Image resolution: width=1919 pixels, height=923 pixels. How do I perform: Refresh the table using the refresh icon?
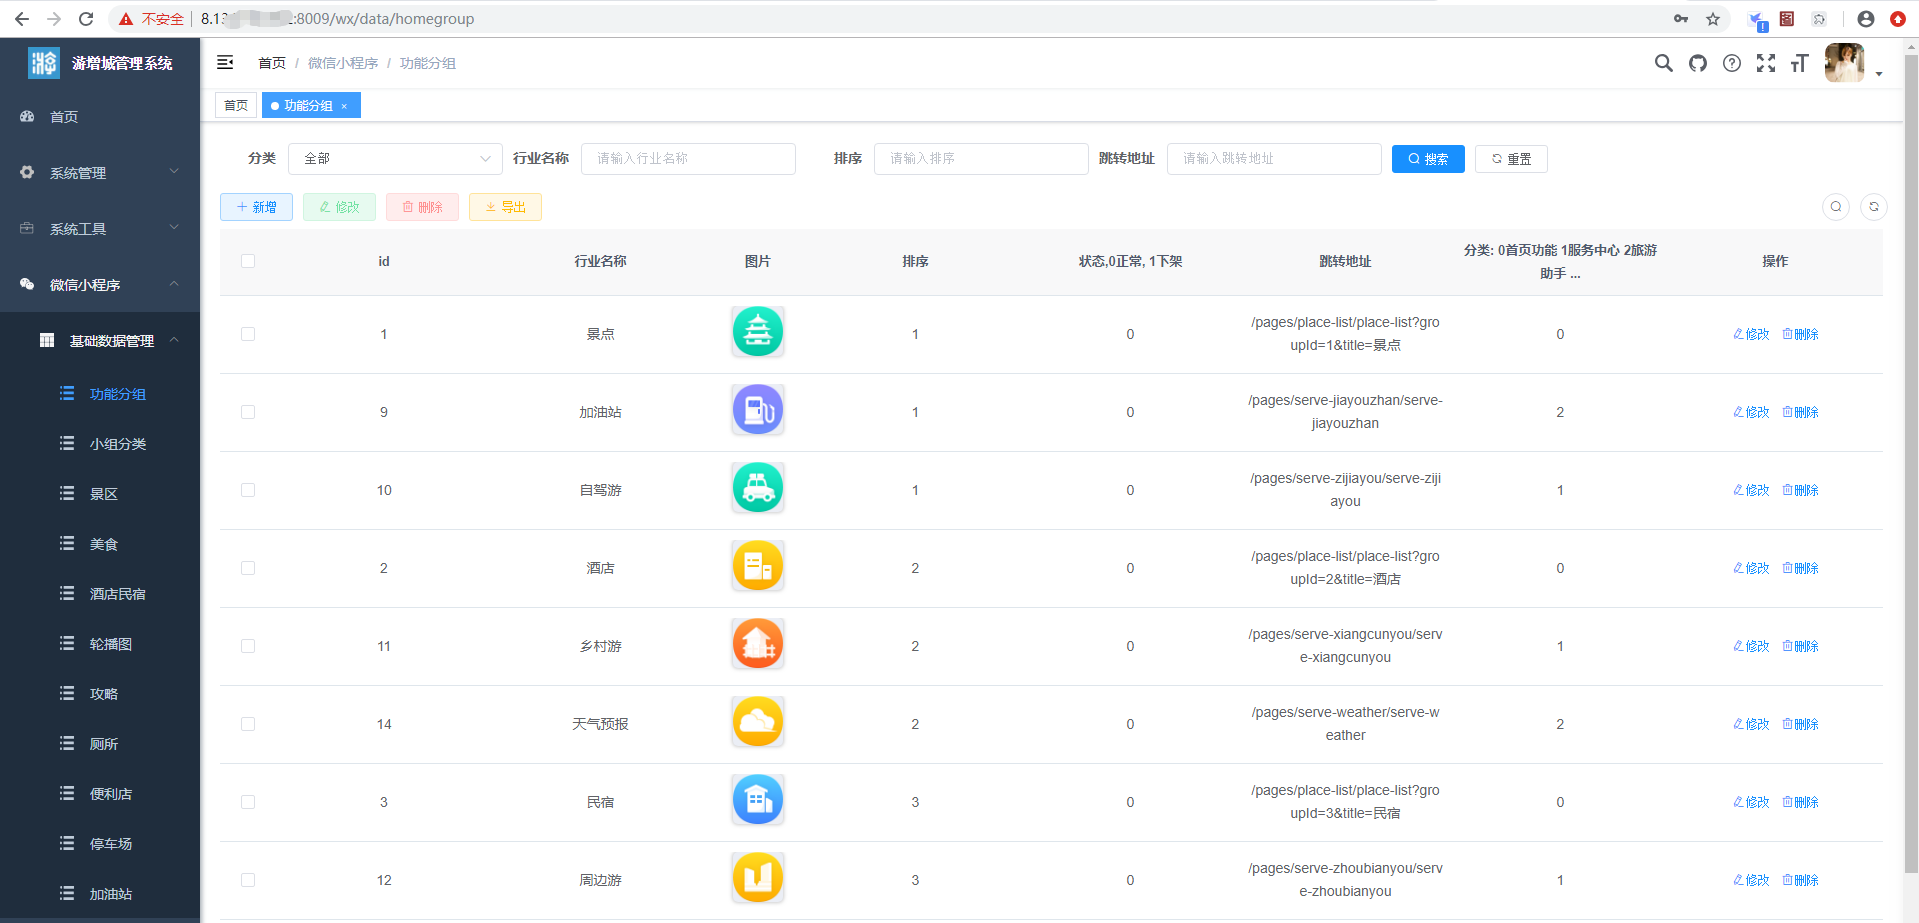pyautogui.click(x=1874, y=207)
